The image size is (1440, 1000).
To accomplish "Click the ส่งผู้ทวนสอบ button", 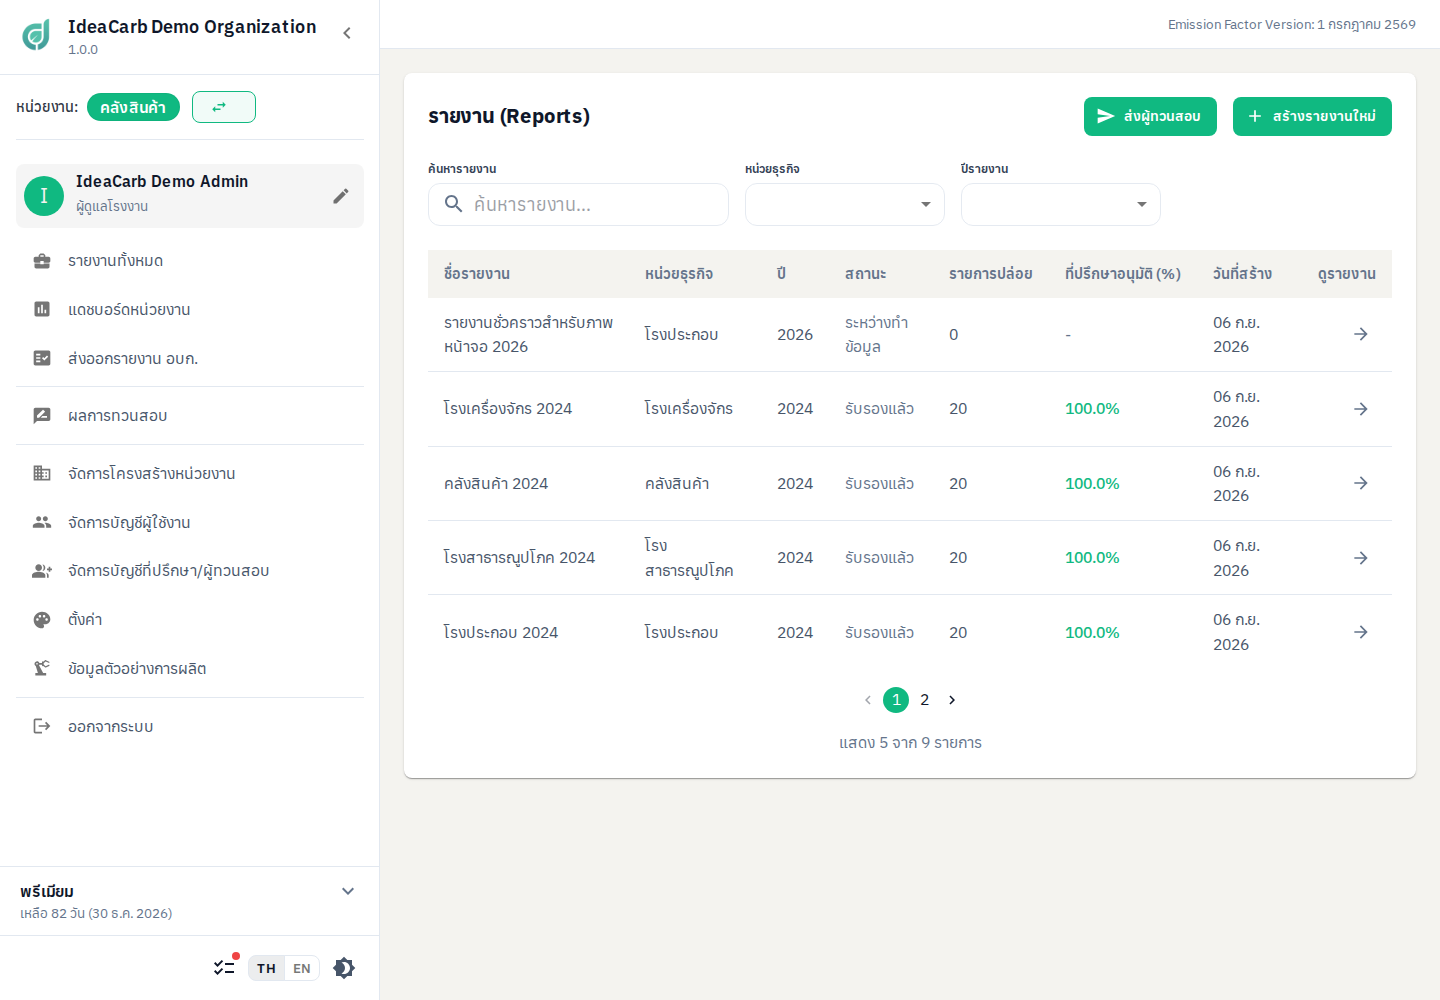I will click(x=1150, y=116).
